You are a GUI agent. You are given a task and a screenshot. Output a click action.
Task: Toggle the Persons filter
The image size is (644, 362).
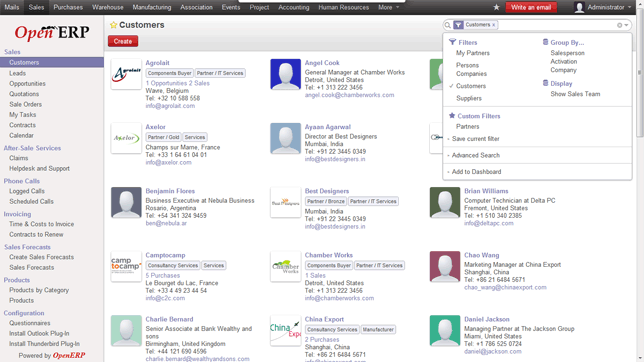pos(467,65)
